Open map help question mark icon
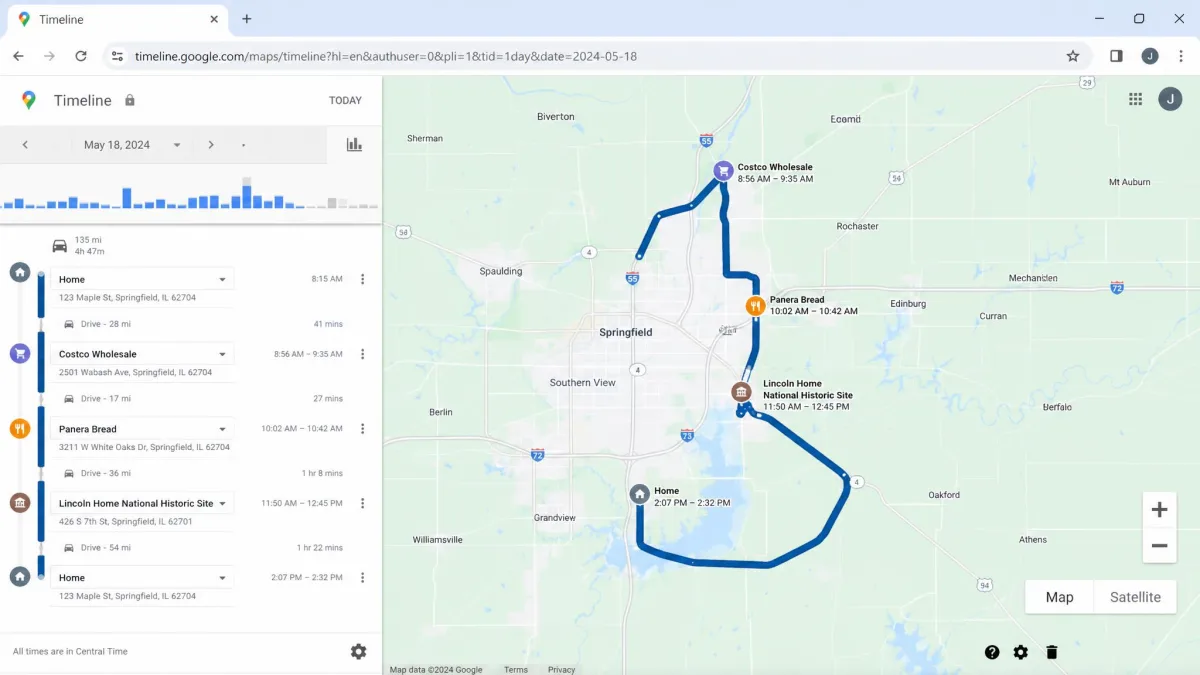Viewport: 1200px width, 675px height. (x=992, y=652)
